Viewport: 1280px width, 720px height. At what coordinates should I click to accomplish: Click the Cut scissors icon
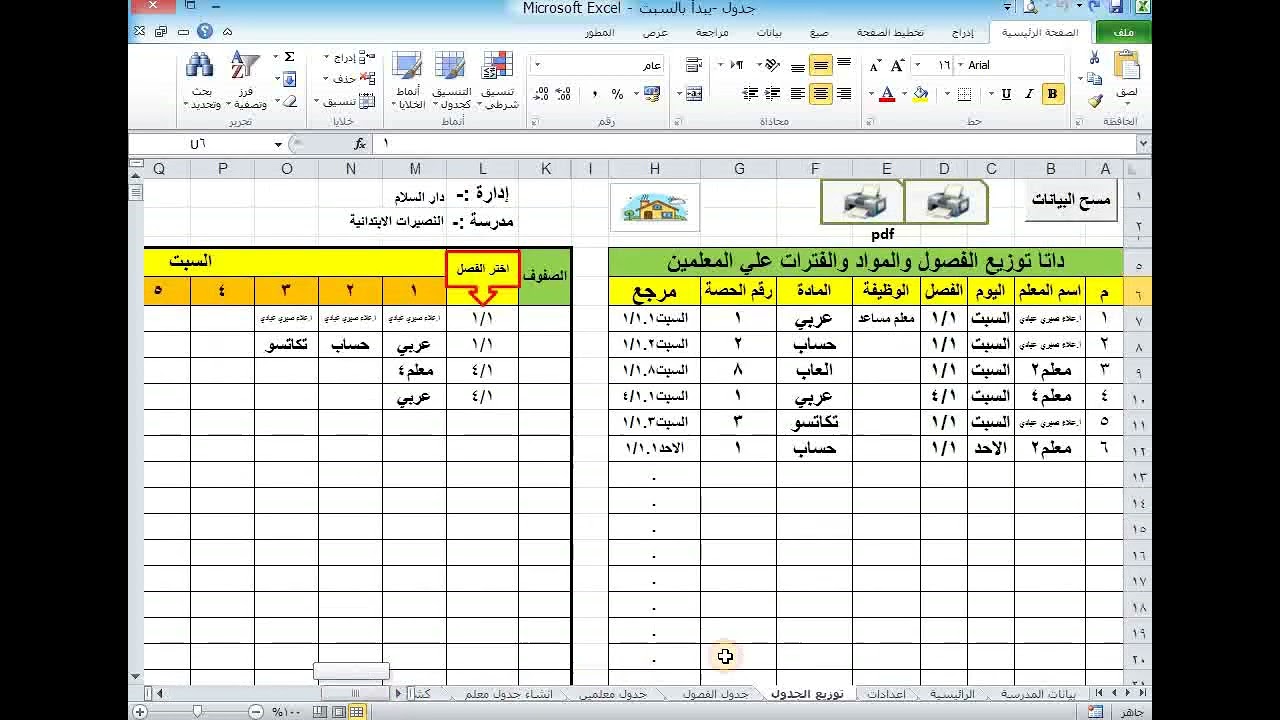(1095, 58)
